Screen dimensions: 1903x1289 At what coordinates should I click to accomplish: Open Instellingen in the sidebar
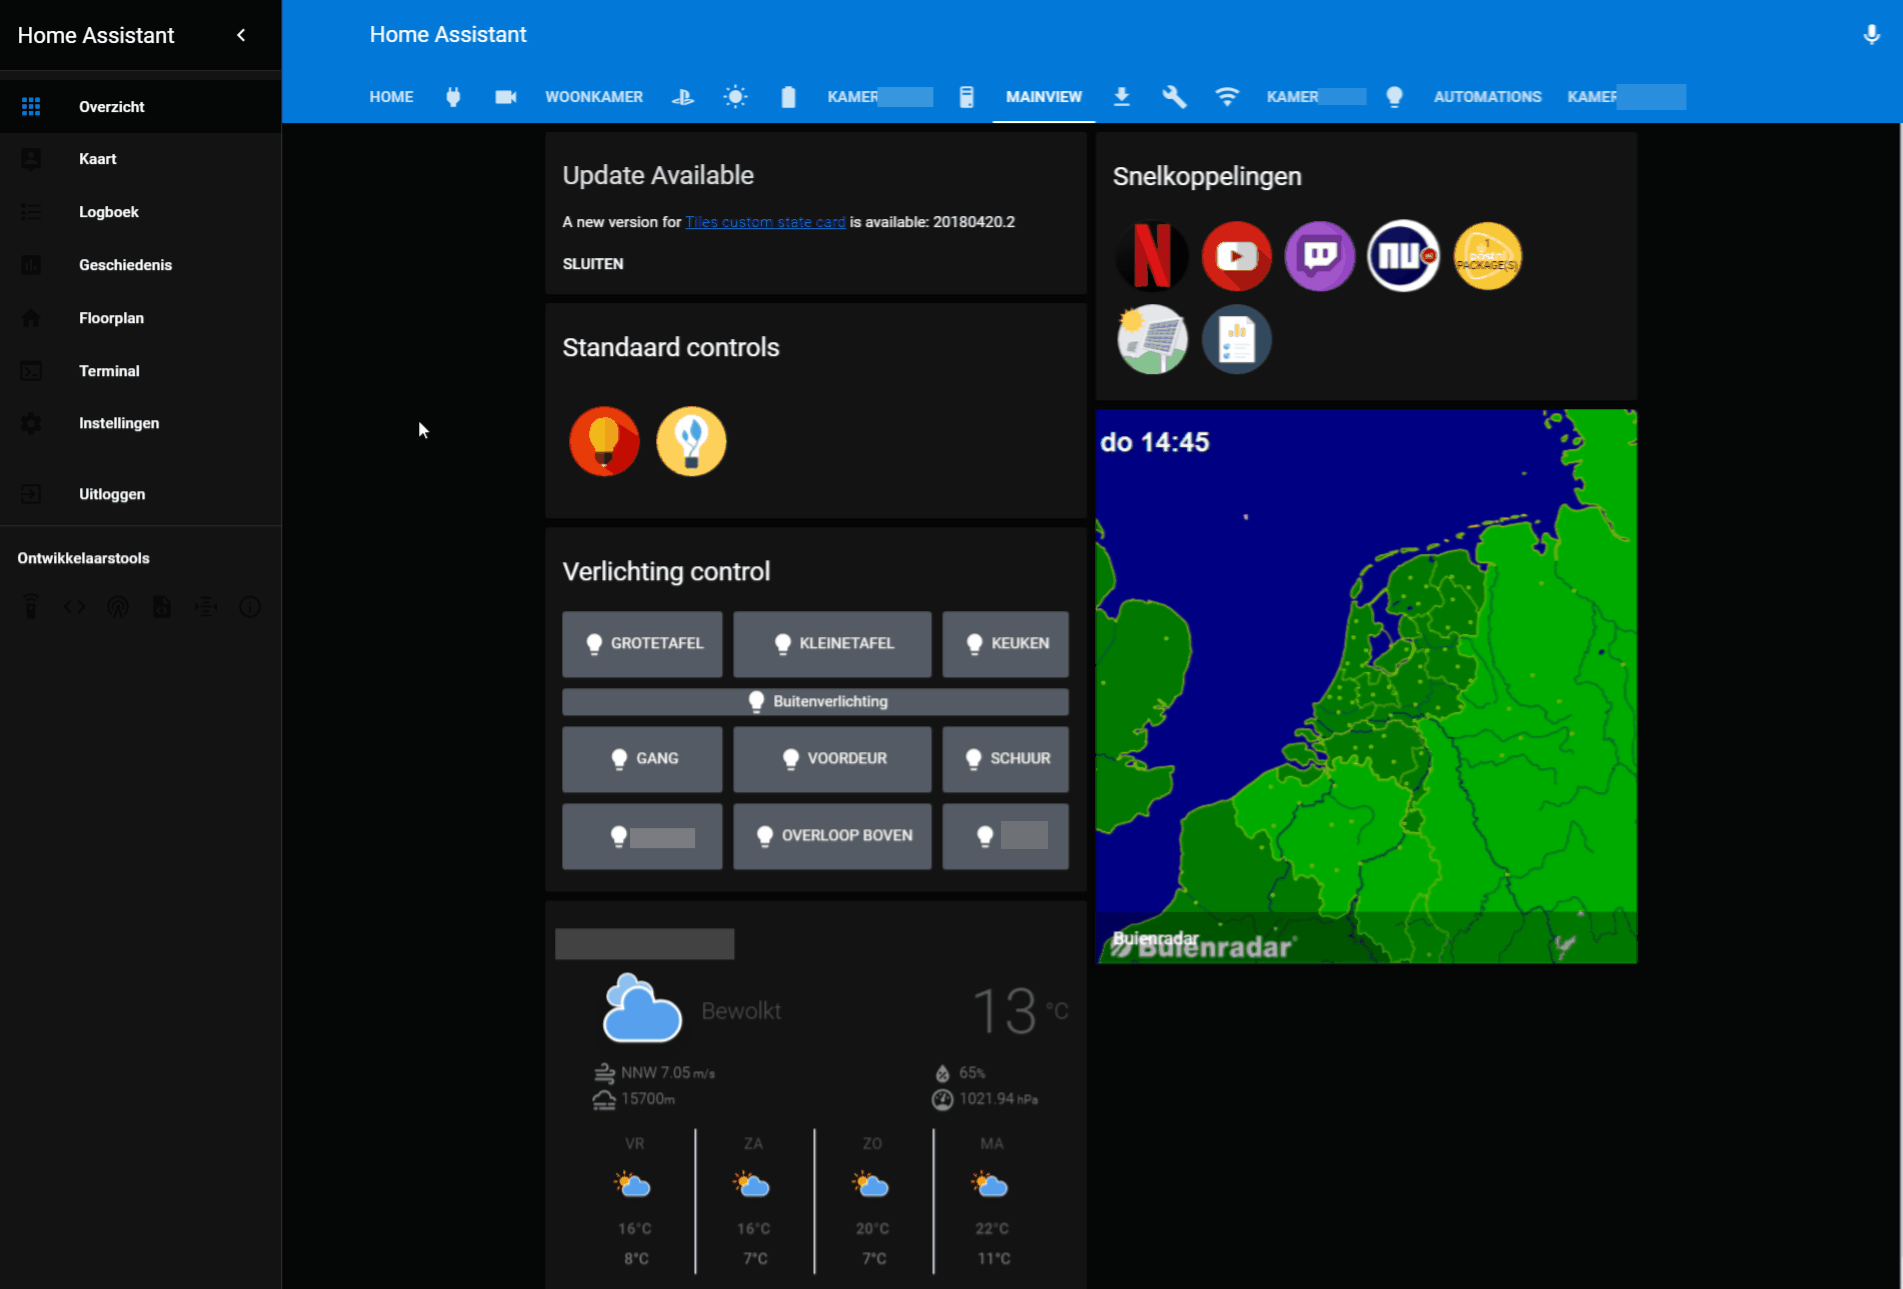pos(140,423)
